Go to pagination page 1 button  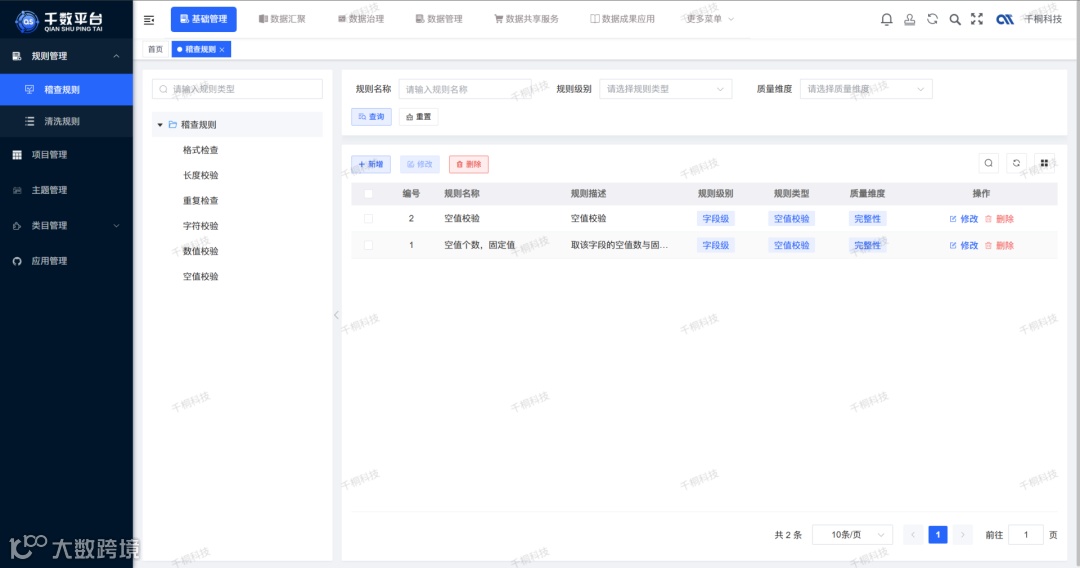point(937,535)
